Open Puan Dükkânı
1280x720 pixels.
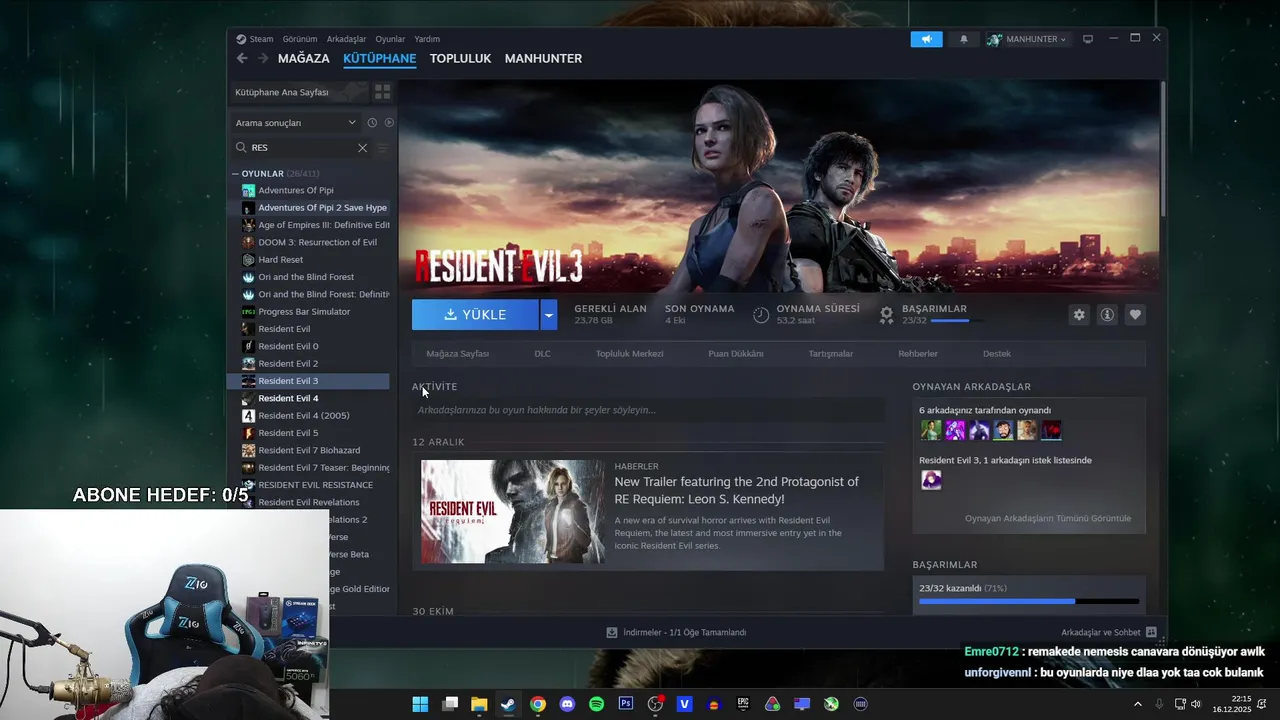tap(736, 354)
